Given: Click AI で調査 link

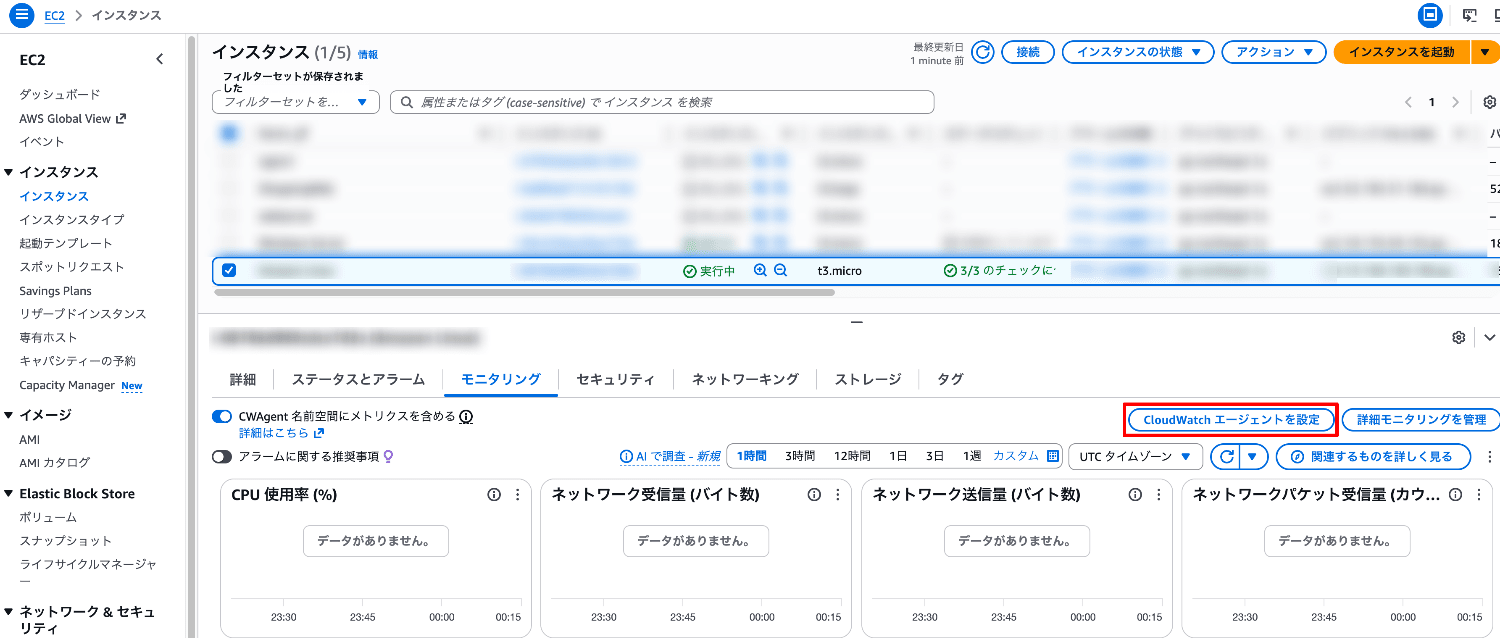Looking at the screenshot, I should click(x=670, y=456).
